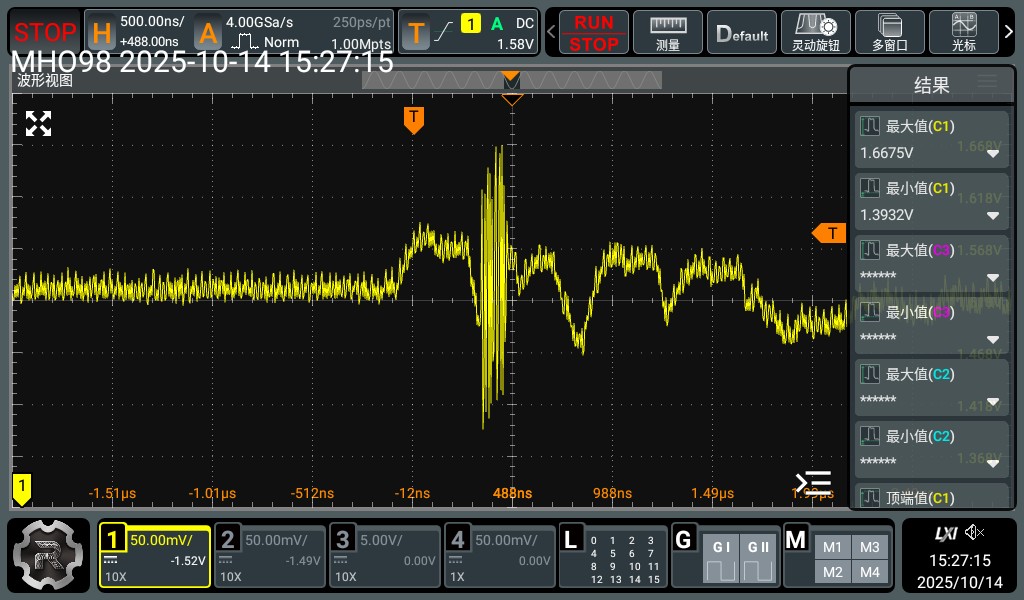Screen dimensions: 1024x600
Task: Expand the C1 最小值 1.3932V result dropdown
Action: (993, 216)
